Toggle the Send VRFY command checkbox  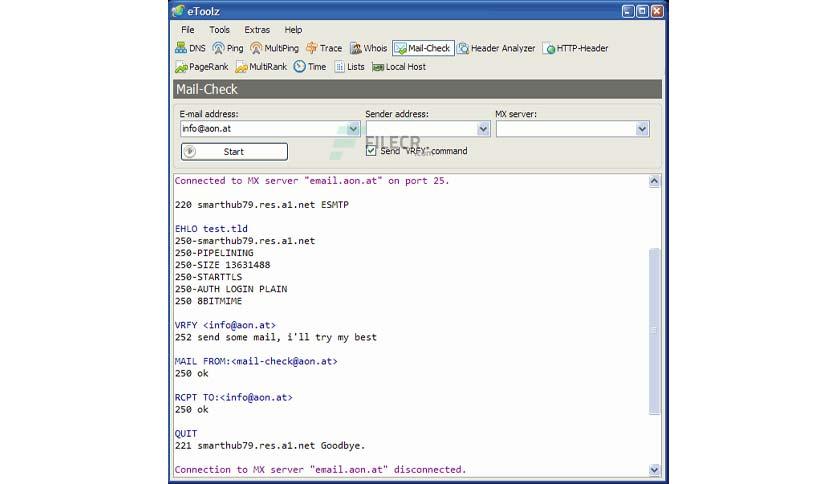coord(371,151)
